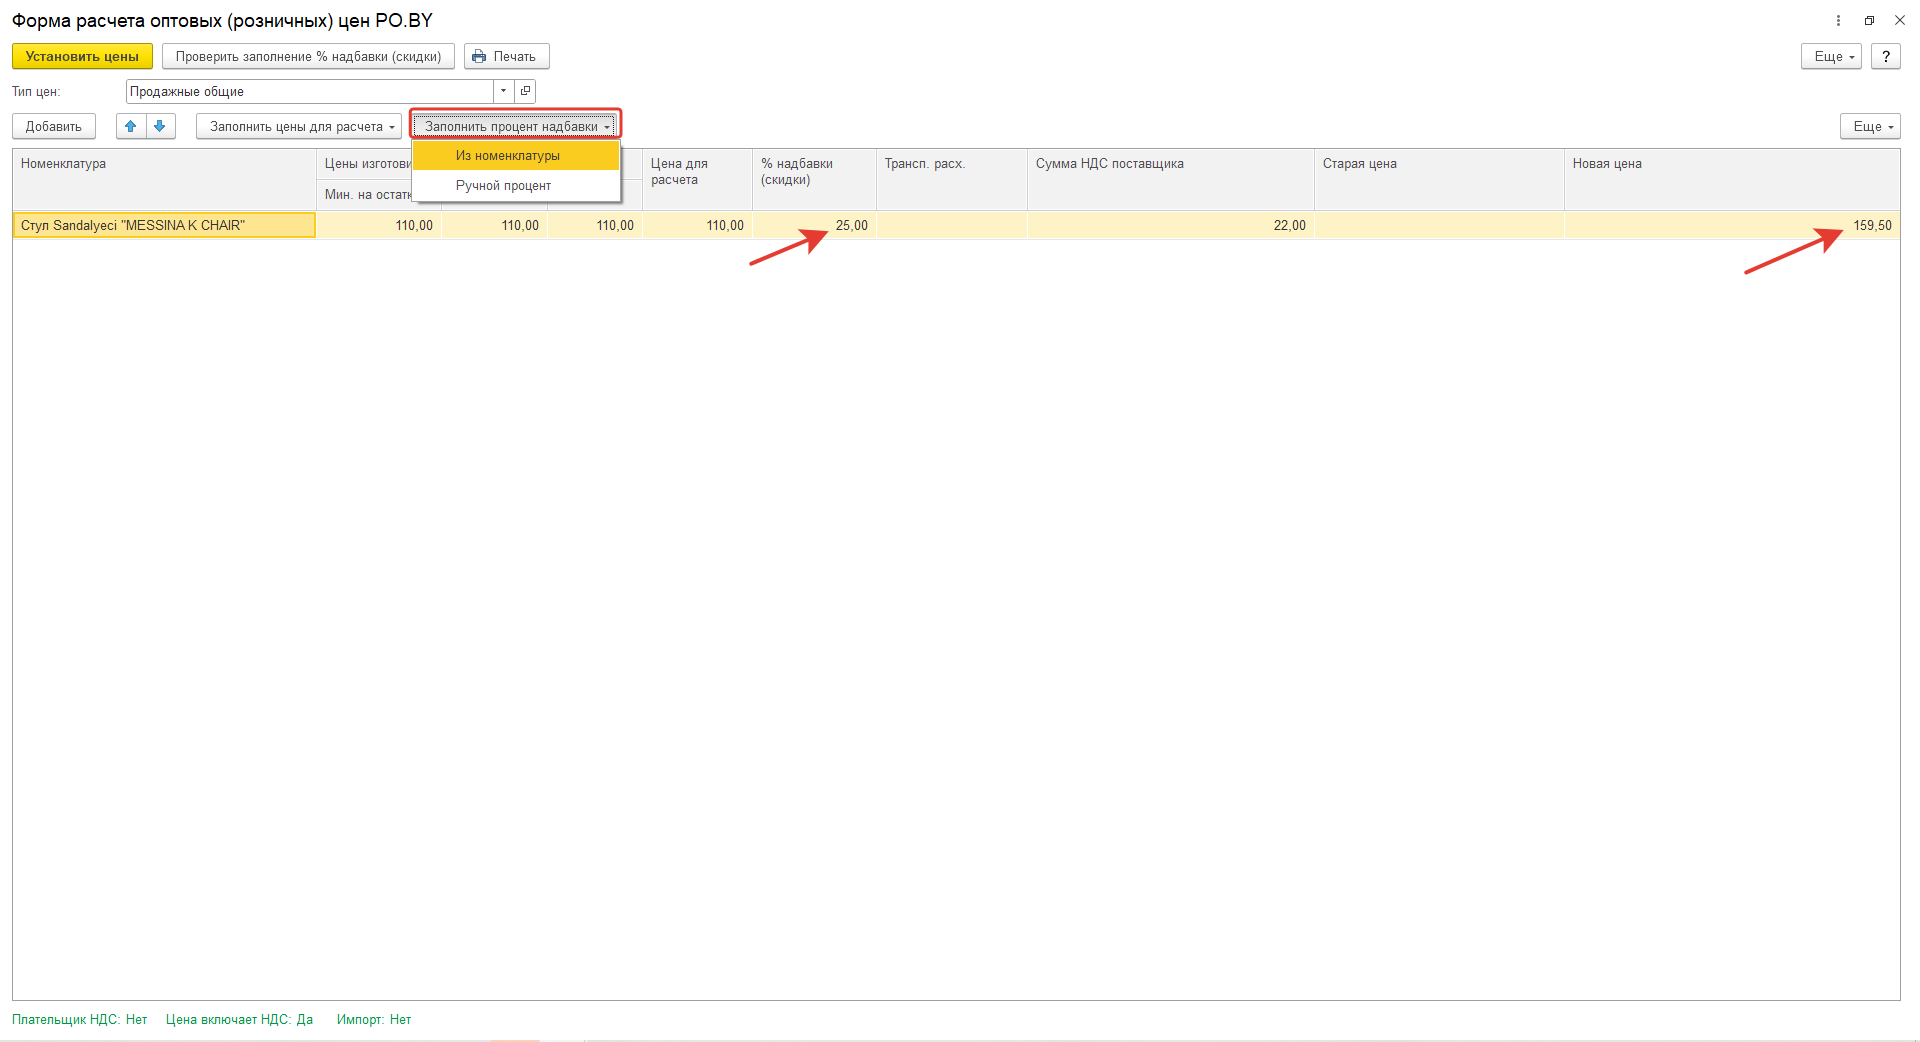Click the three-dot window menu icon
The image size is (1920, 1042).
1838,20
